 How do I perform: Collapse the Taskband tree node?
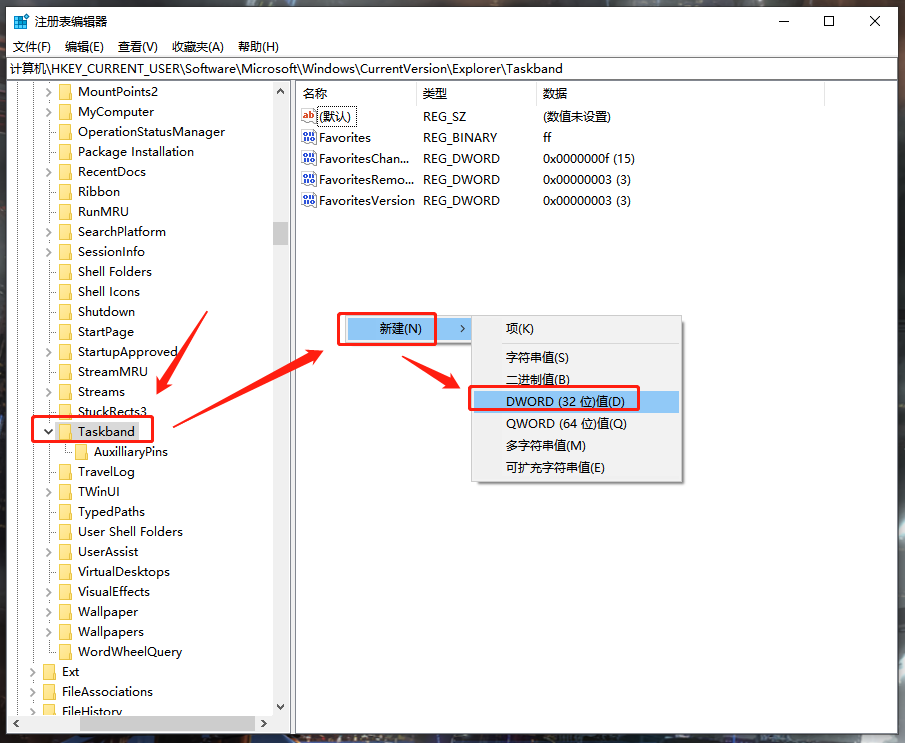point(48,429)
